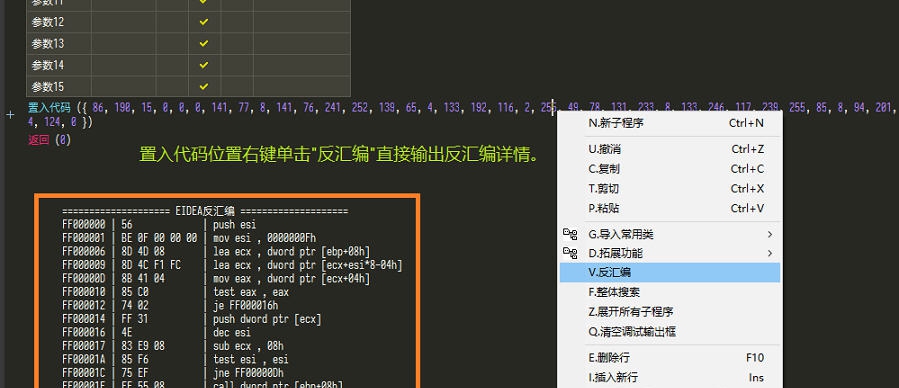Click the Ctrl+Z shortcut label in menu
The width and height of the screenshot is (899, 388).
point(748,150)
